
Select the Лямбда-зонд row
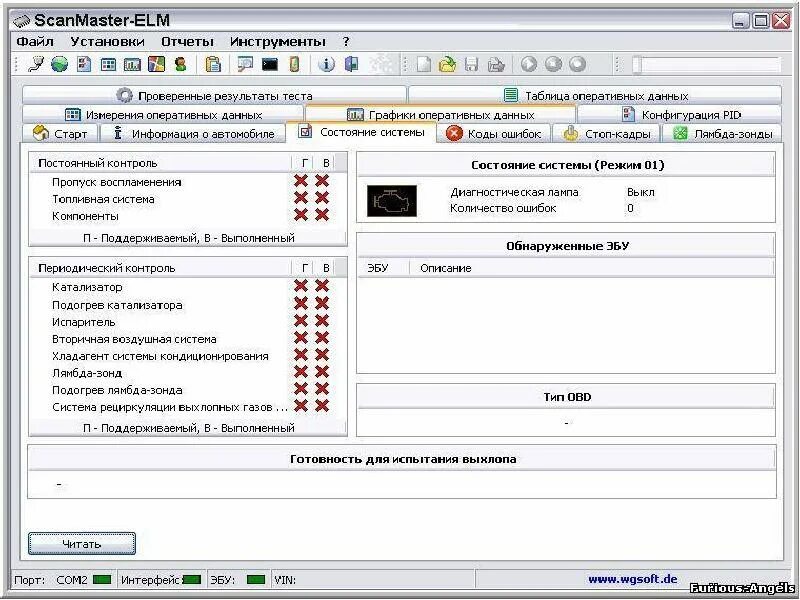pyautogui.click(x=188, y=373)
